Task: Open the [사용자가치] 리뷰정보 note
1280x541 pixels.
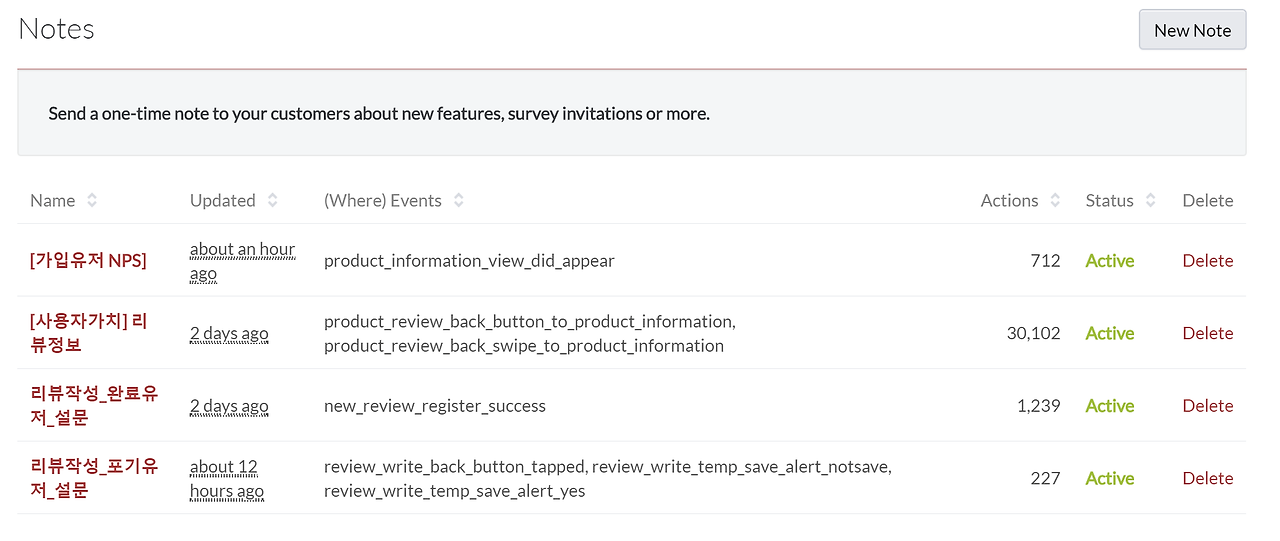Action: click(89, 333)
